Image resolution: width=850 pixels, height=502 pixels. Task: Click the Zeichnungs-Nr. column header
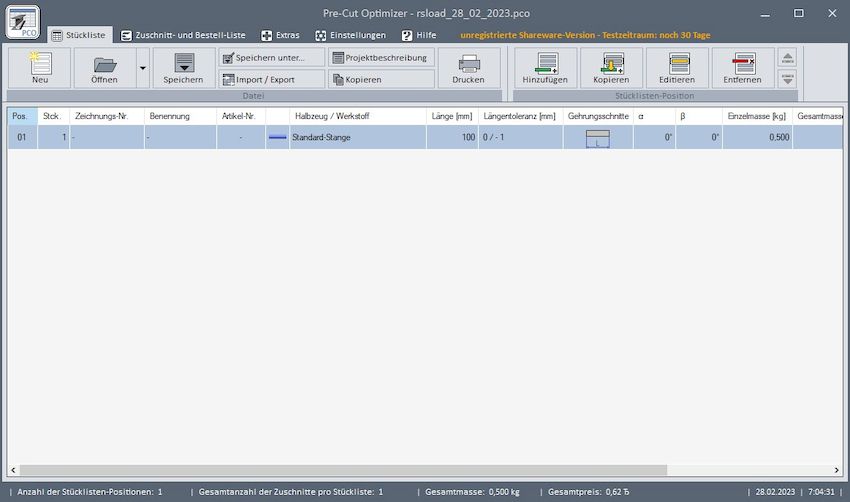pos(107,116)
